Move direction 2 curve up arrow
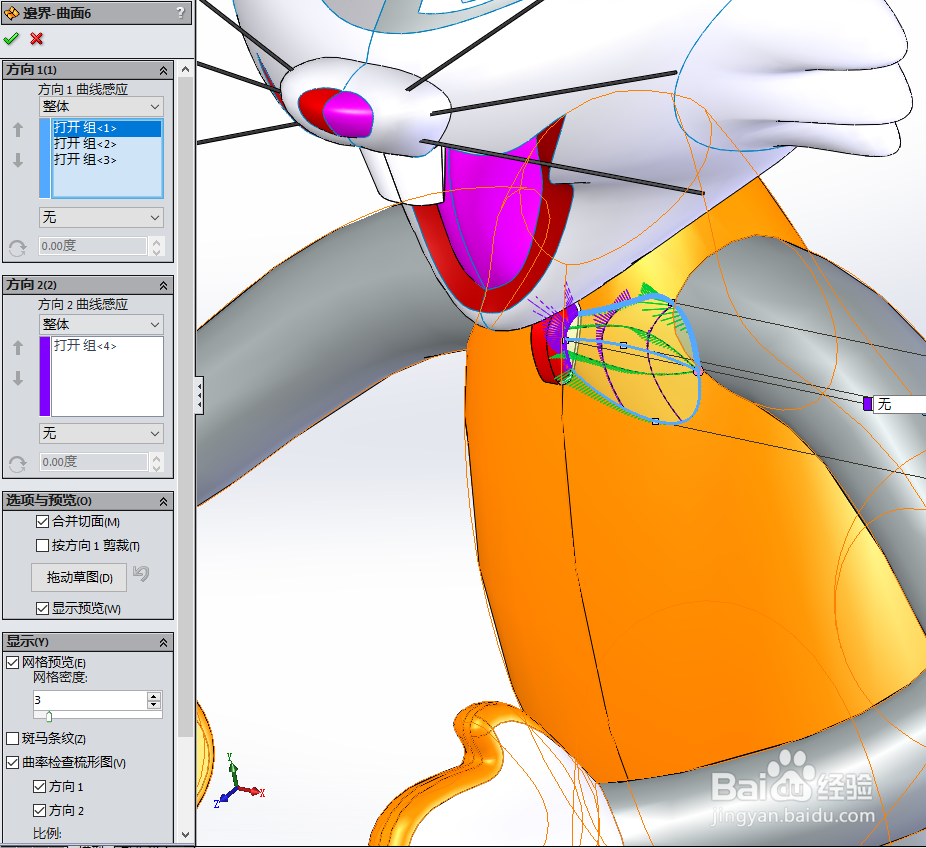The height and width of the screenshot is (848, 926). click(18, 348)
